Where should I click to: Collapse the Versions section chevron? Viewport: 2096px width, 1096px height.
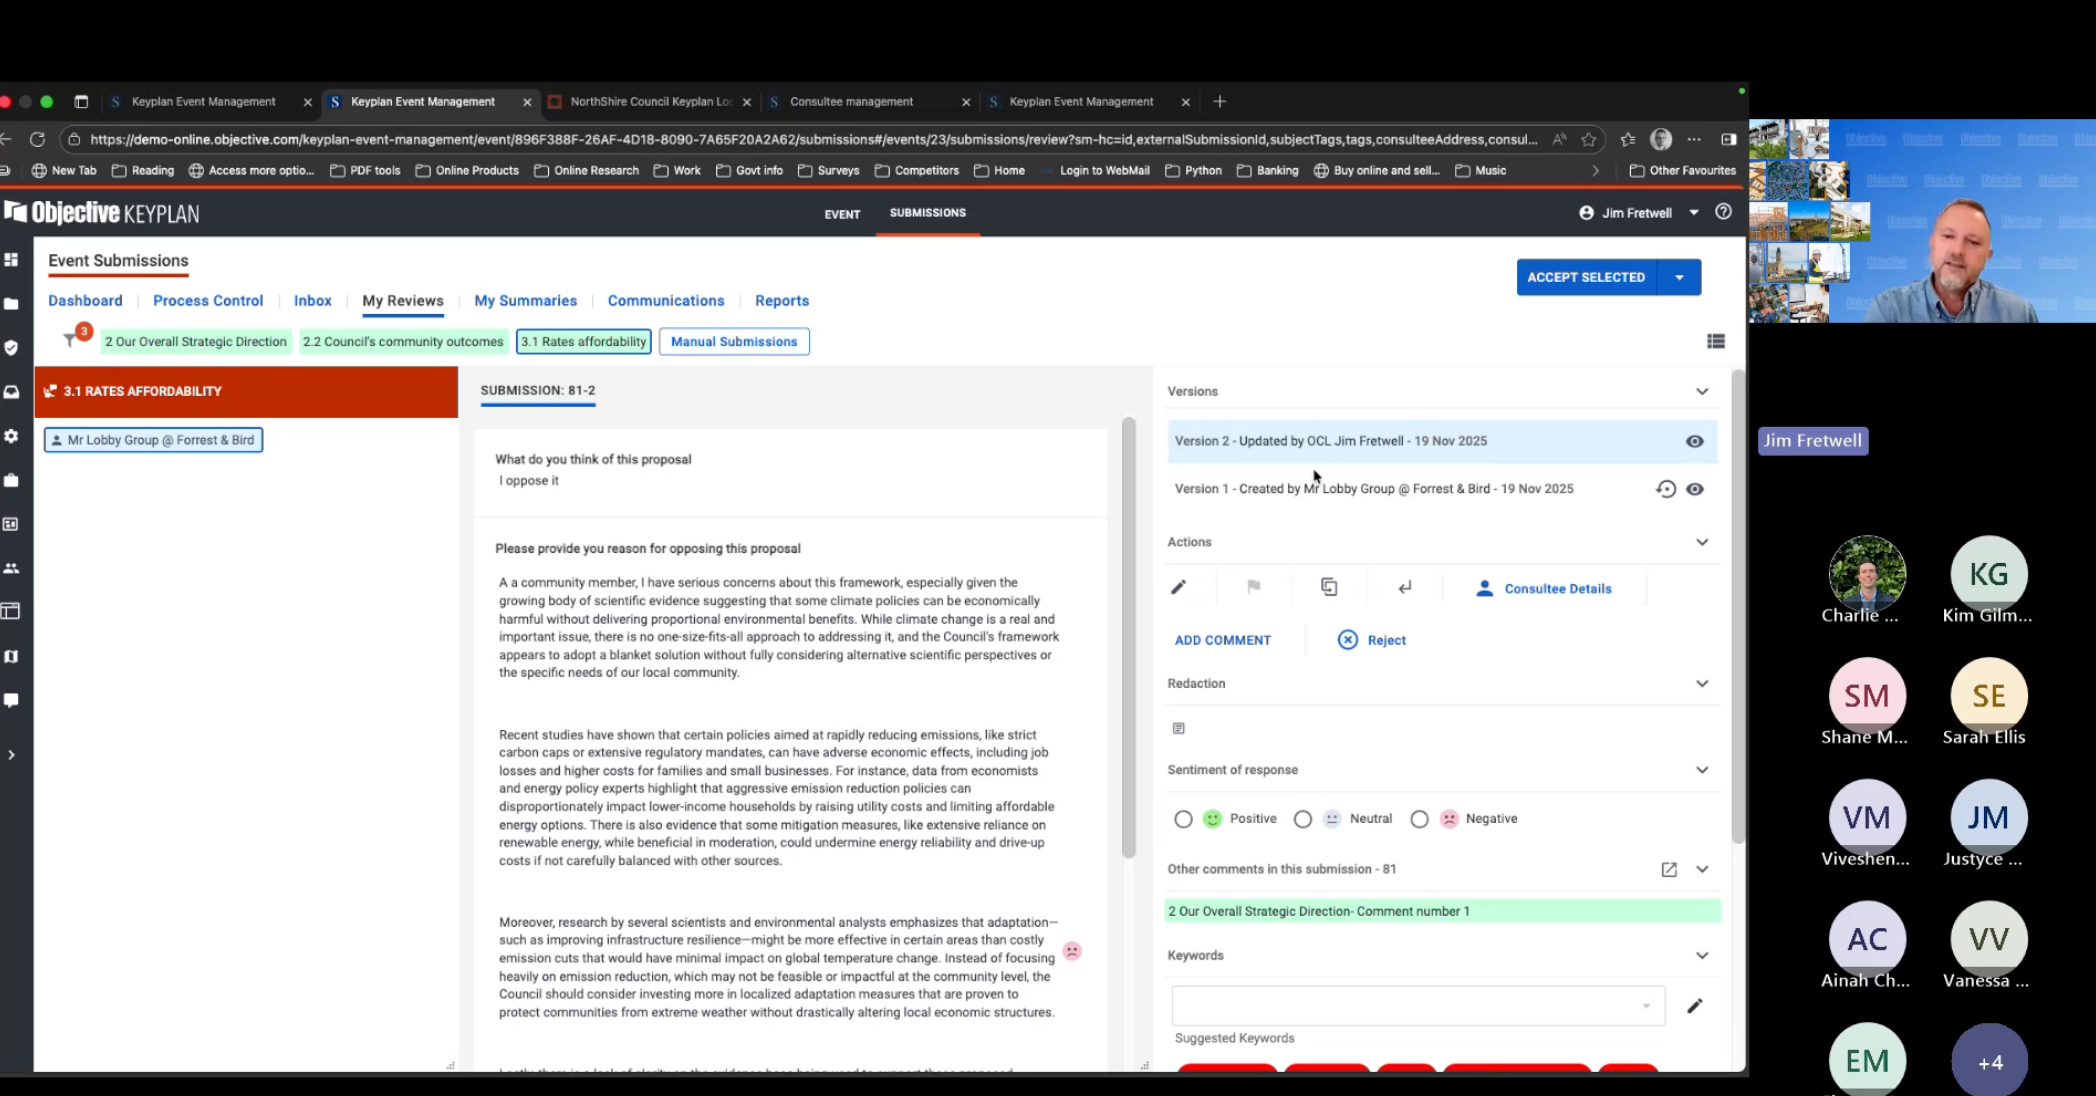coord(1702,391)
